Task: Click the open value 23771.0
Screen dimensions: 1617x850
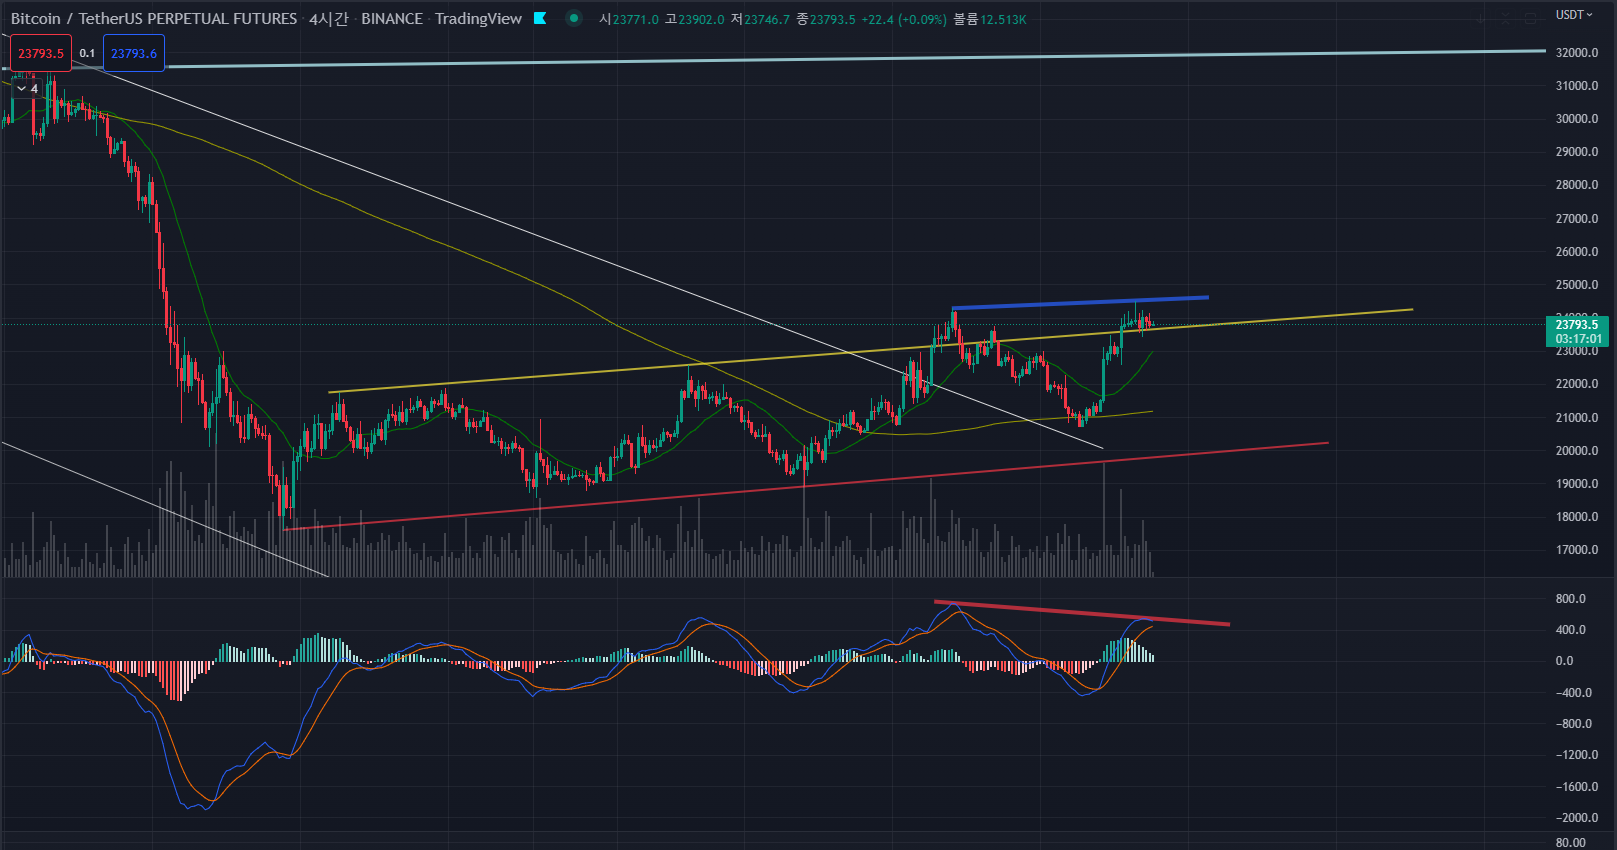Action: [x=636, y=19]
